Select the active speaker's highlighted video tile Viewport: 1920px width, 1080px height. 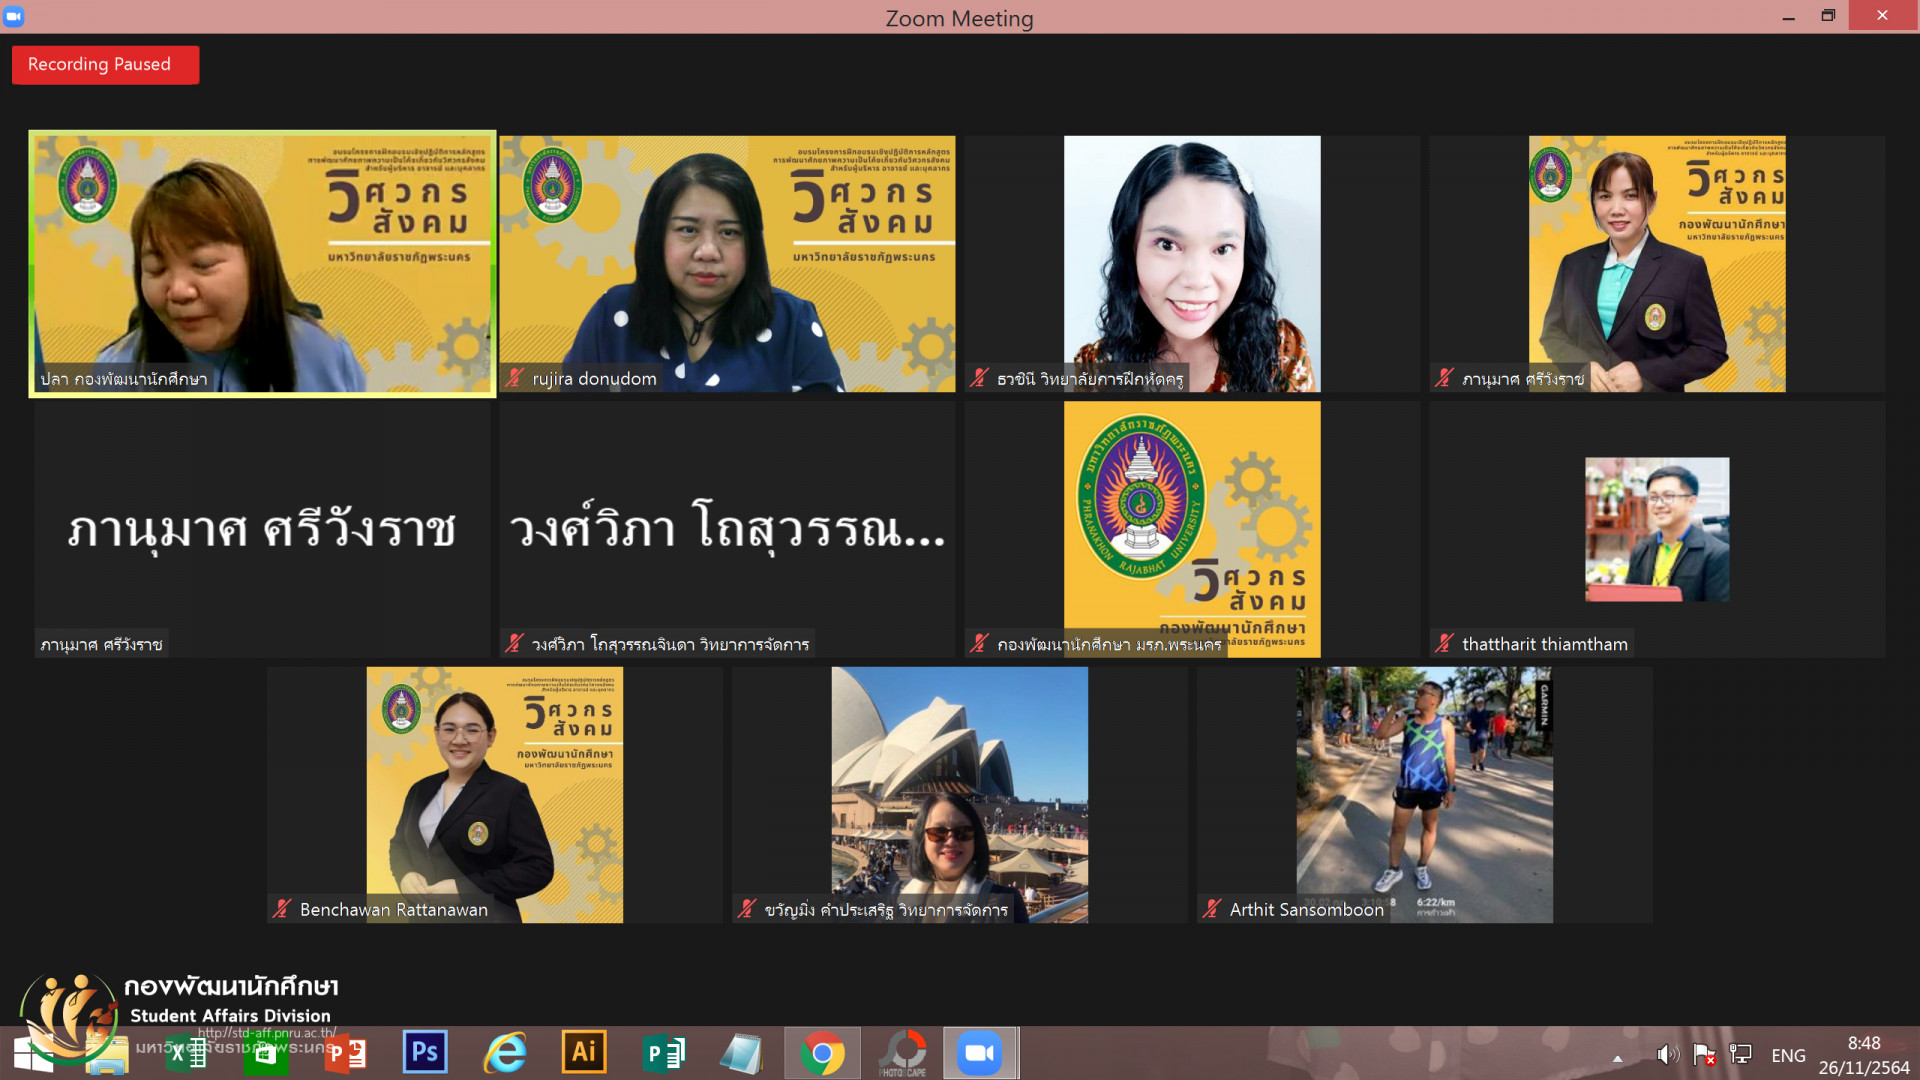(262, 264)
